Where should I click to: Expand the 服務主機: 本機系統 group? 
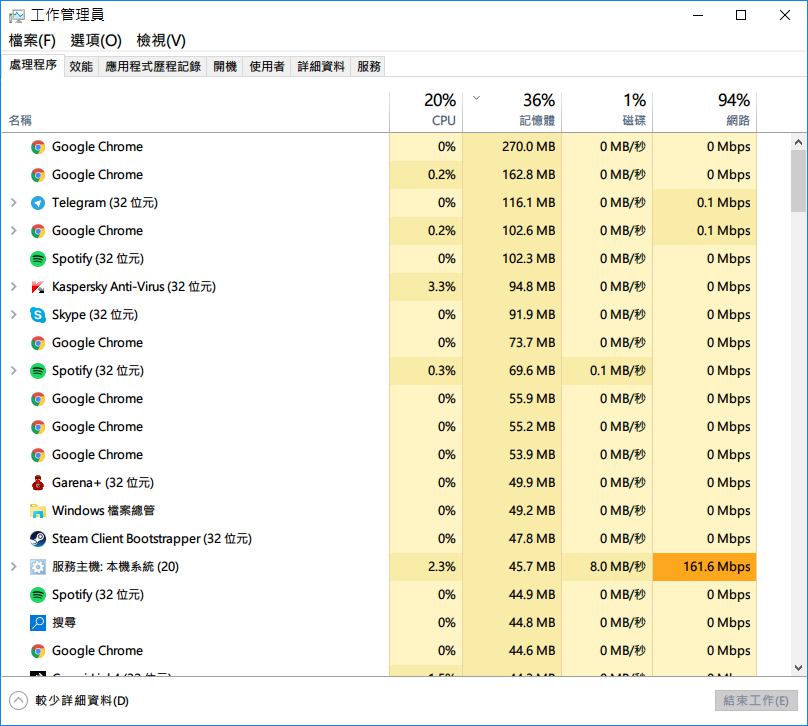(14, 567)
